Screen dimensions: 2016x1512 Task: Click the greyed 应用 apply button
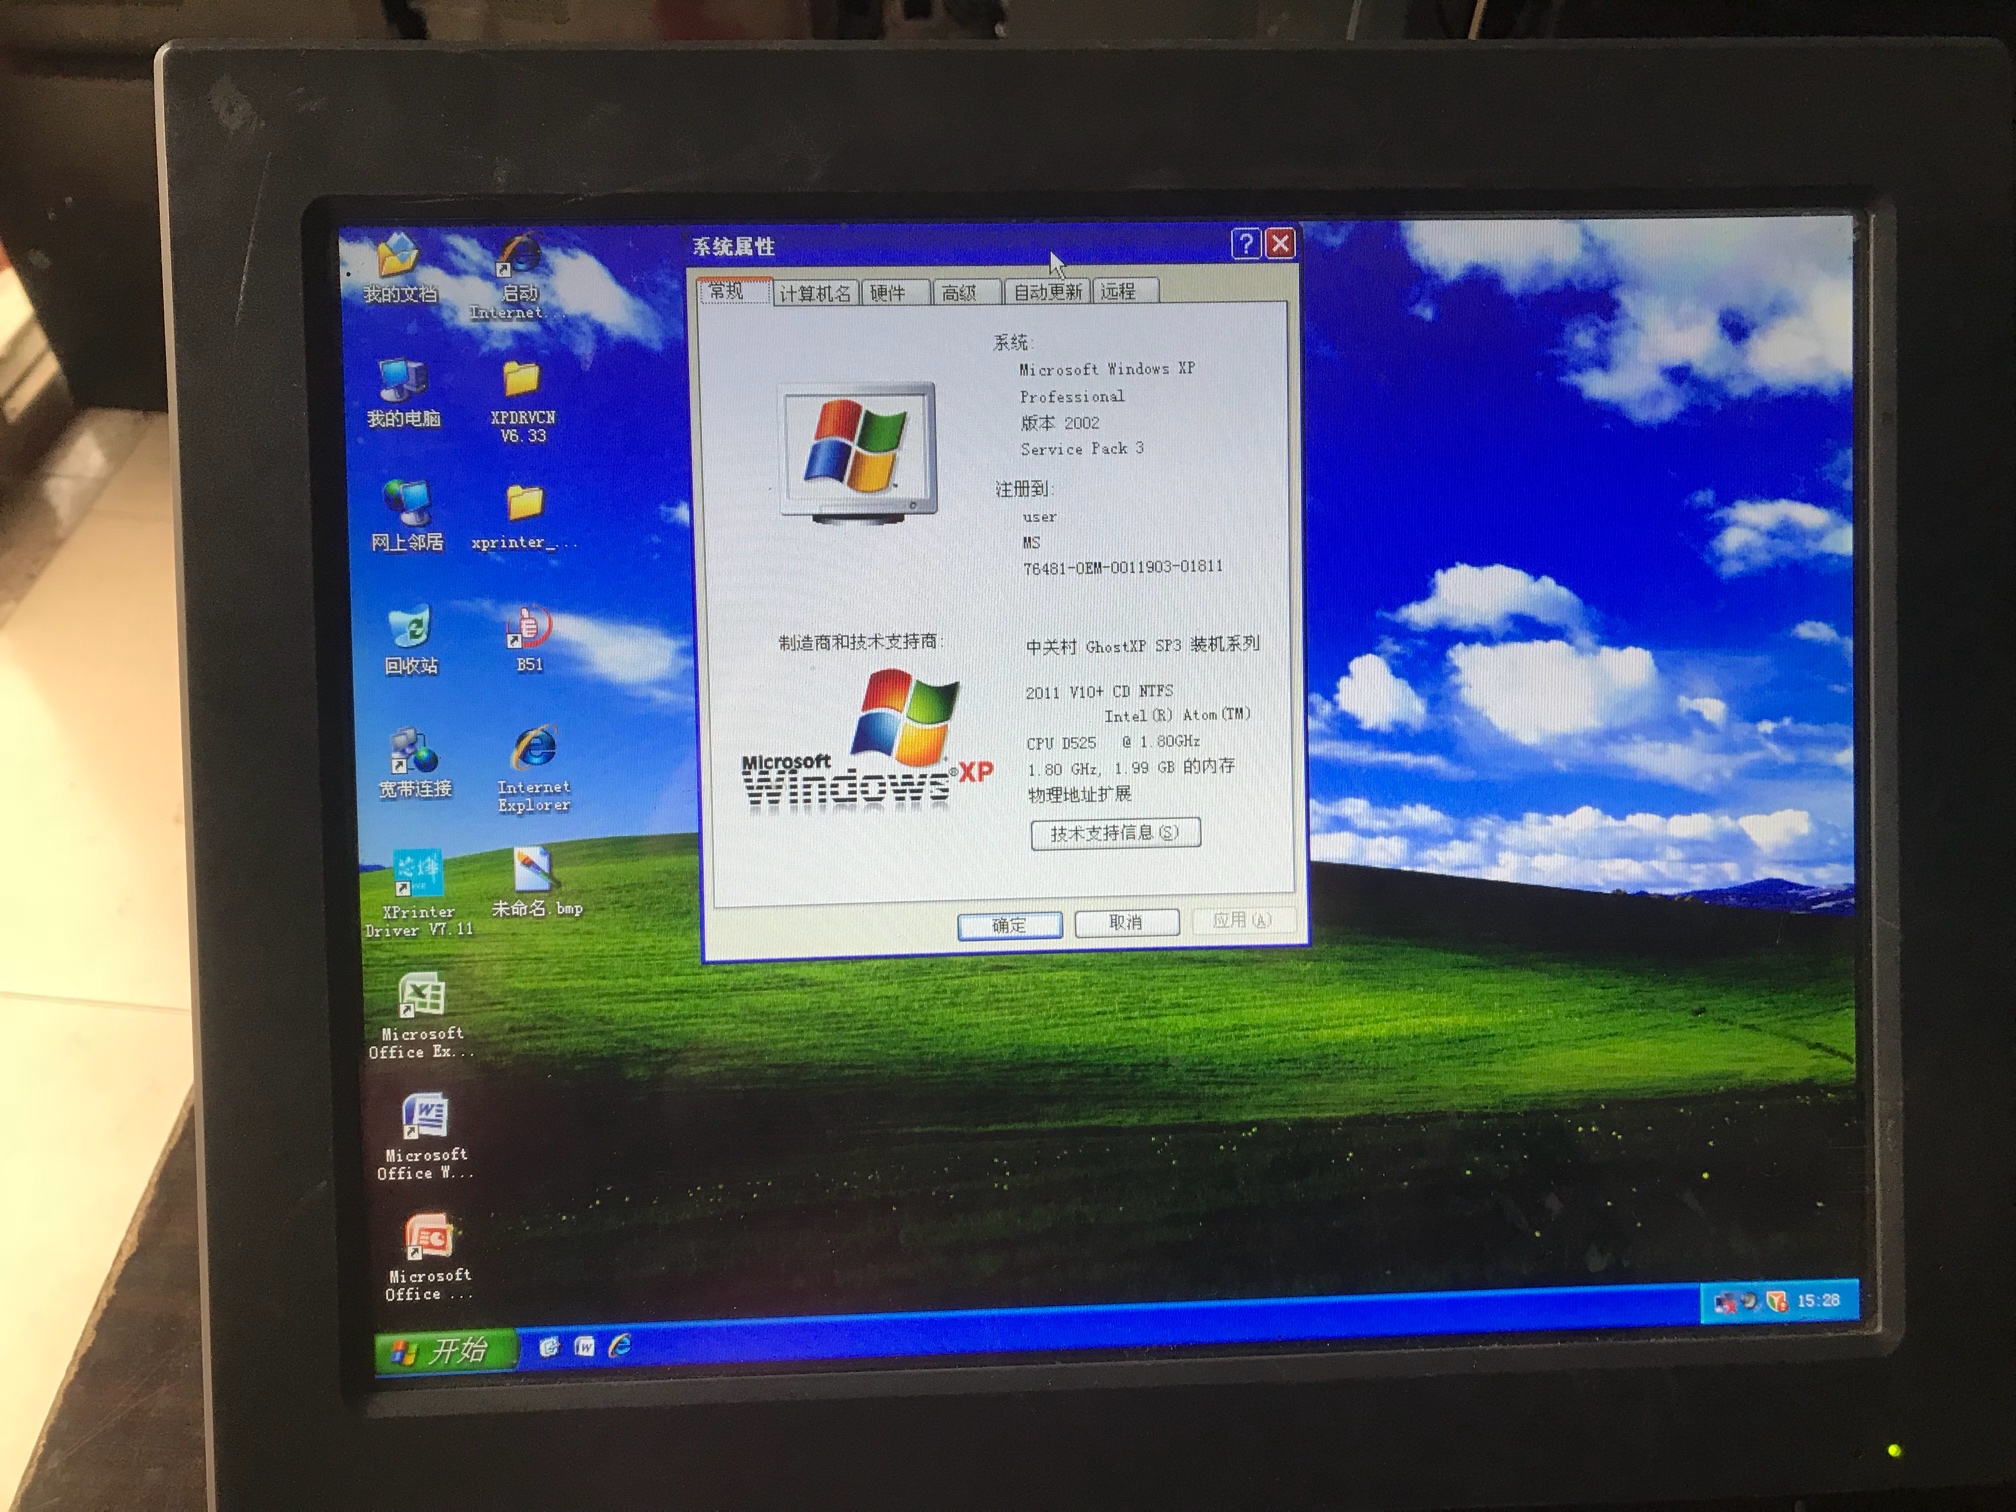tap(1244, 920)
